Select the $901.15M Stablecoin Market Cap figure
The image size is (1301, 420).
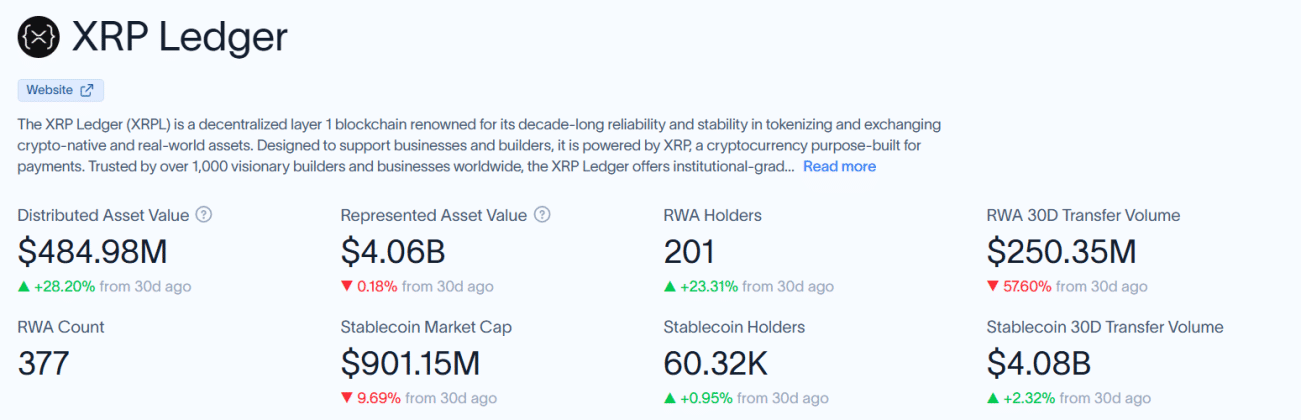coord(410,363)
